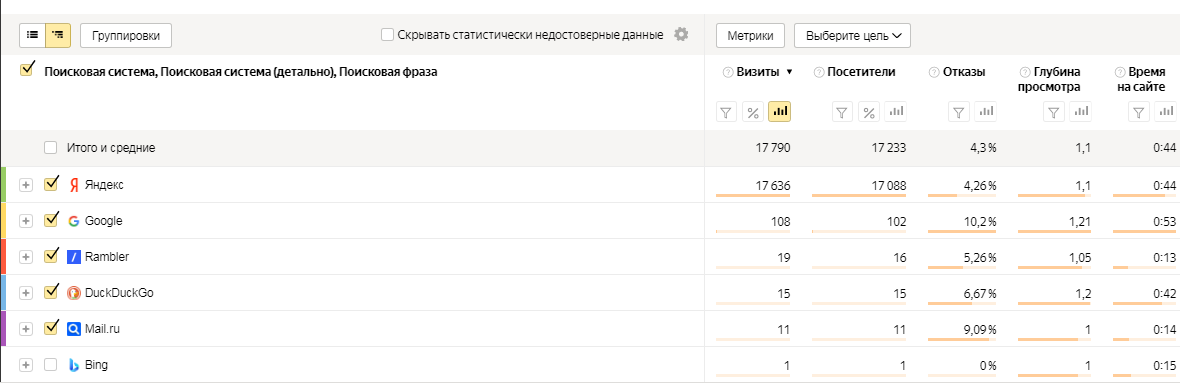Click the Итого и средние label

pos(111,148)
